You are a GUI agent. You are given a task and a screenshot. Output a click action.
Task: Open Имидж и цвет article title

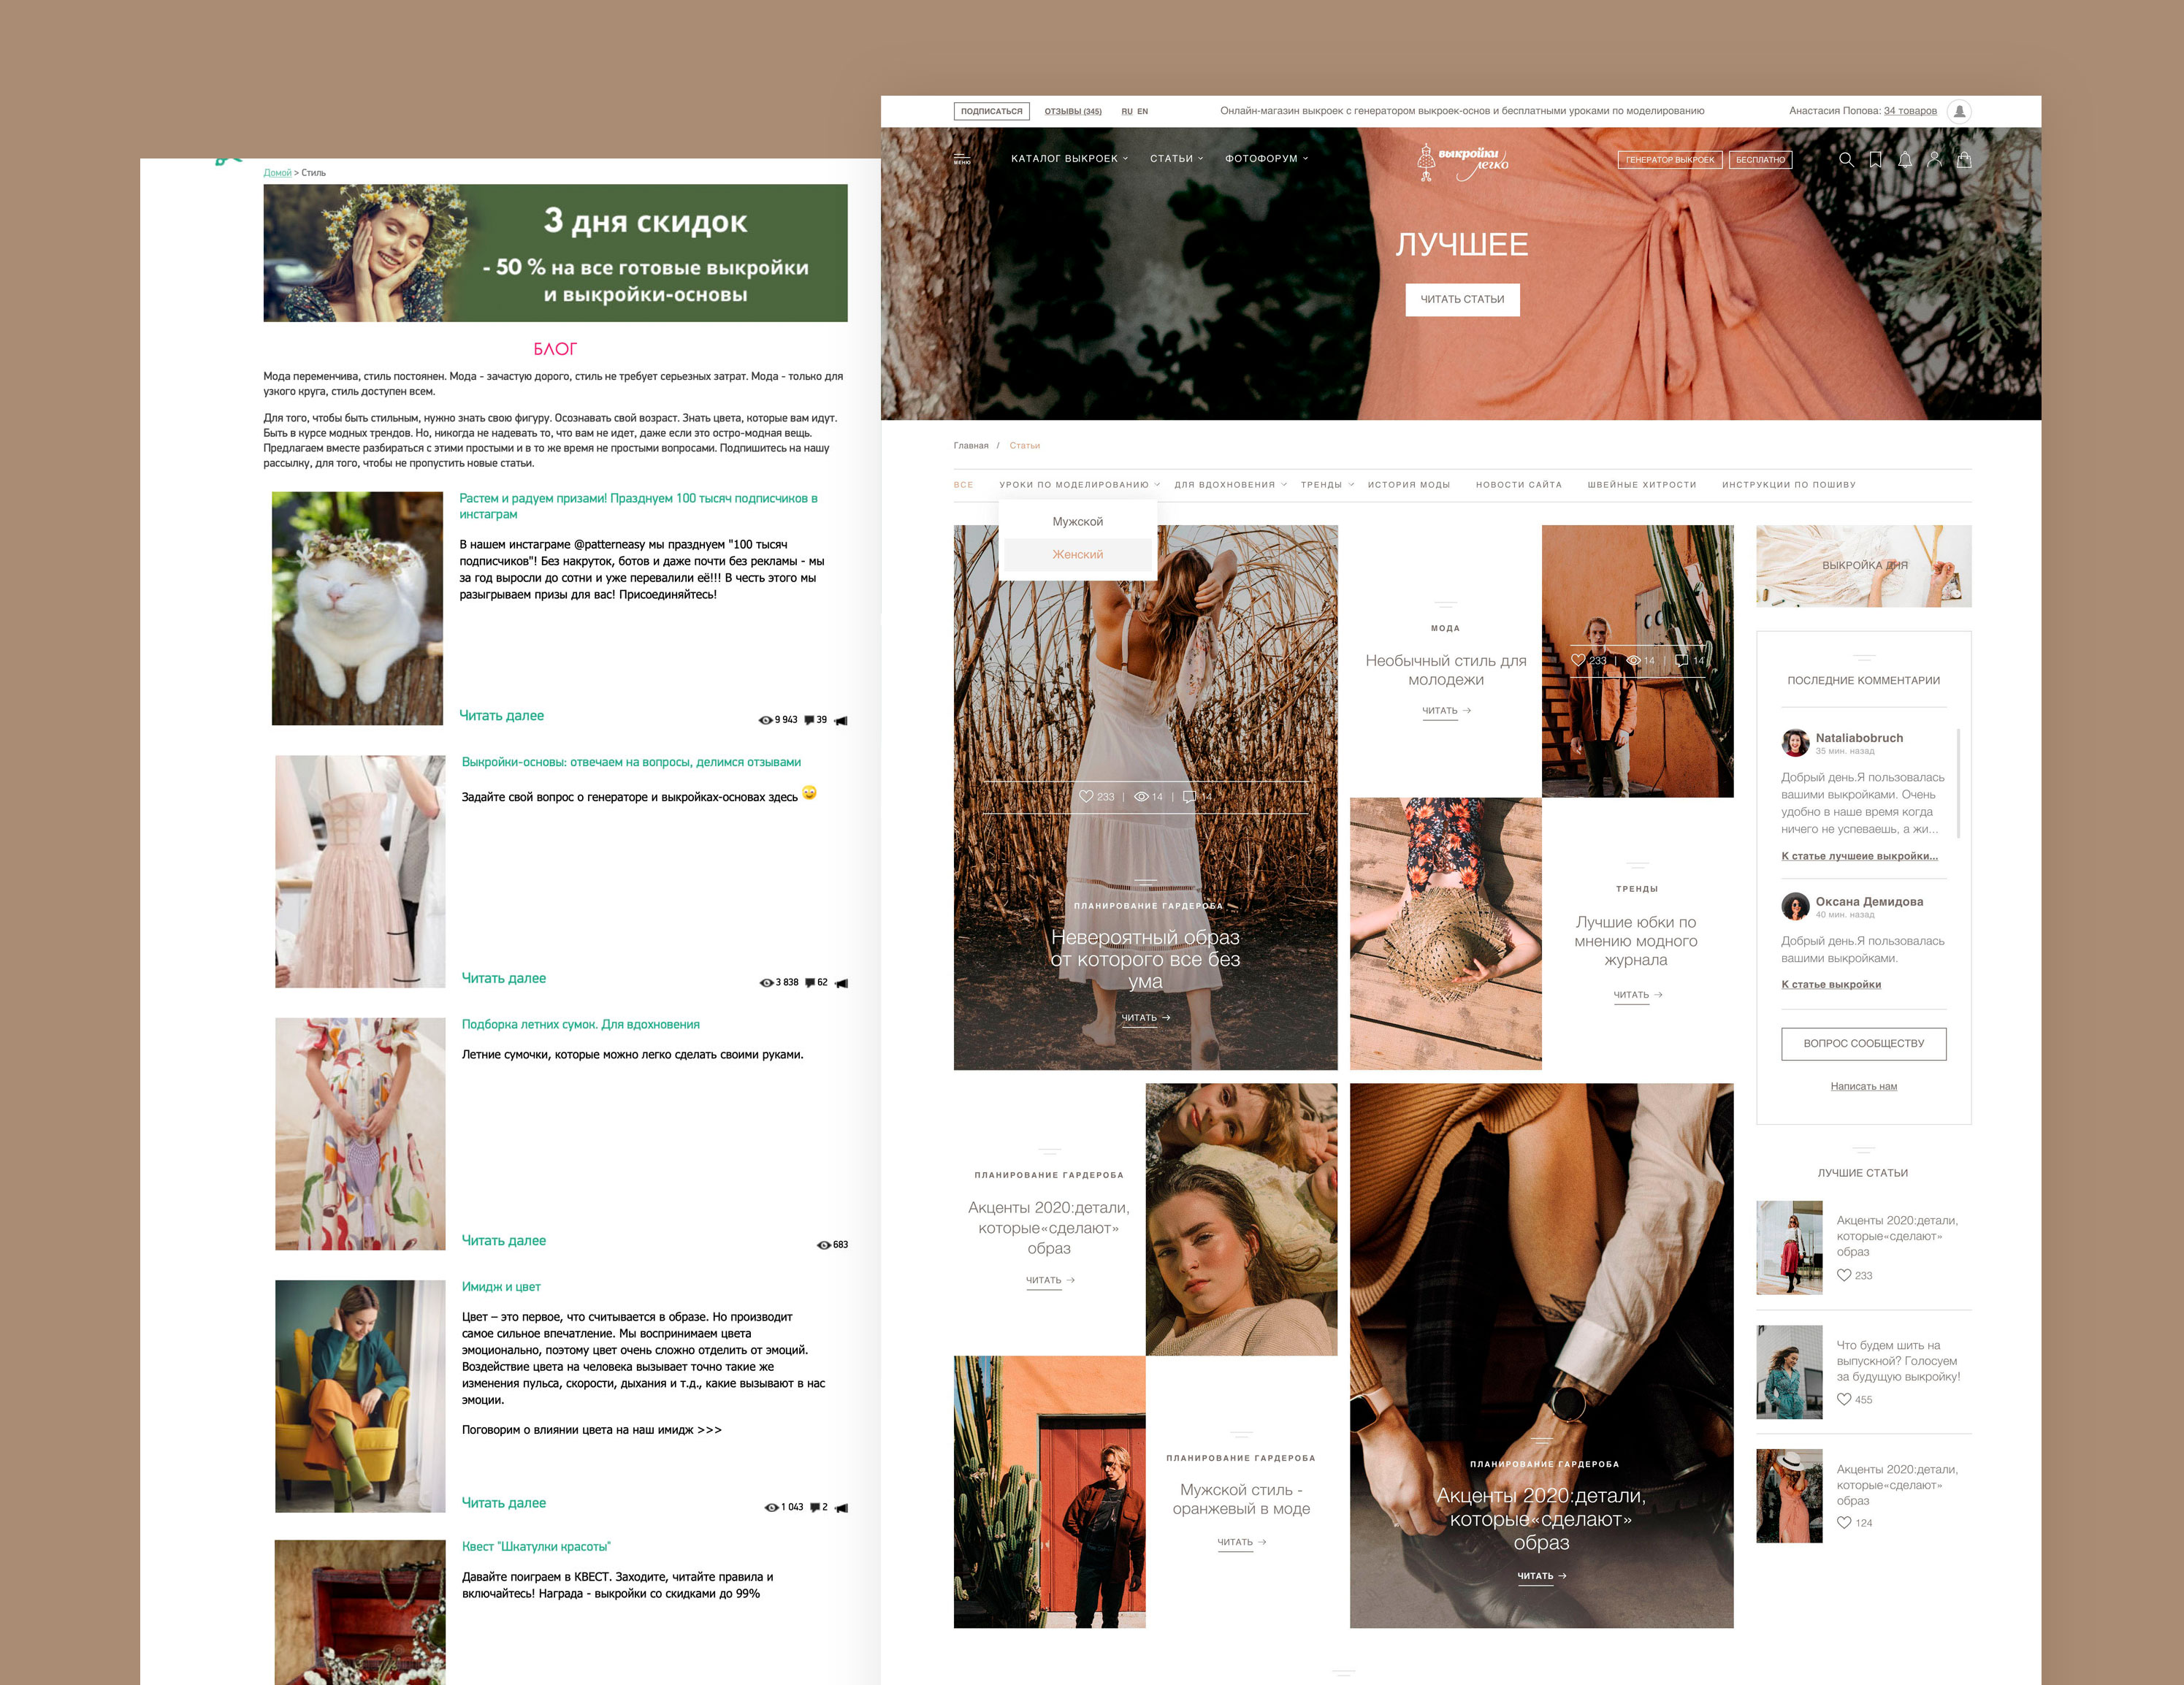tap(500, 1287)
